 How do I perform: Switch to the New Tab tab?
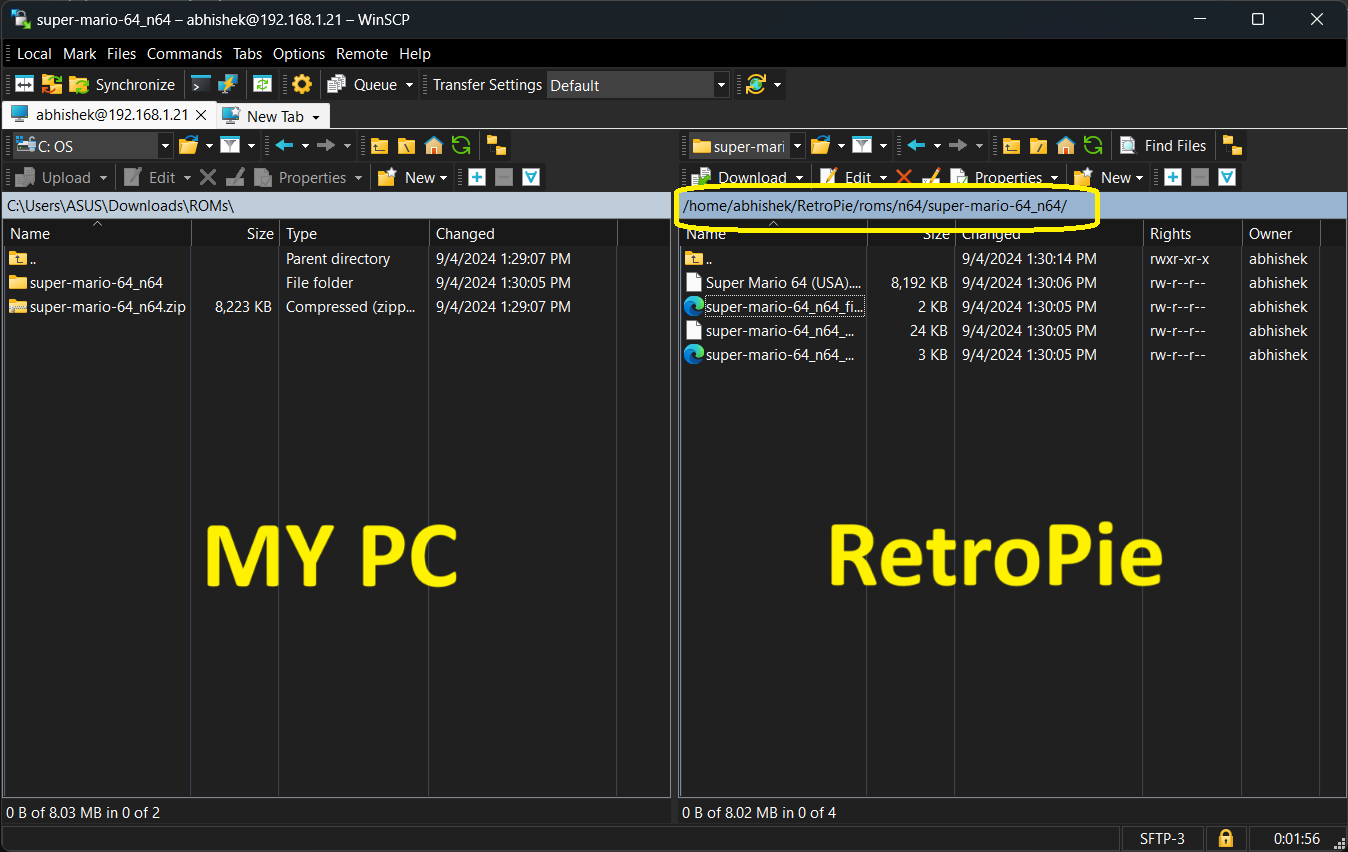[274, 116]
